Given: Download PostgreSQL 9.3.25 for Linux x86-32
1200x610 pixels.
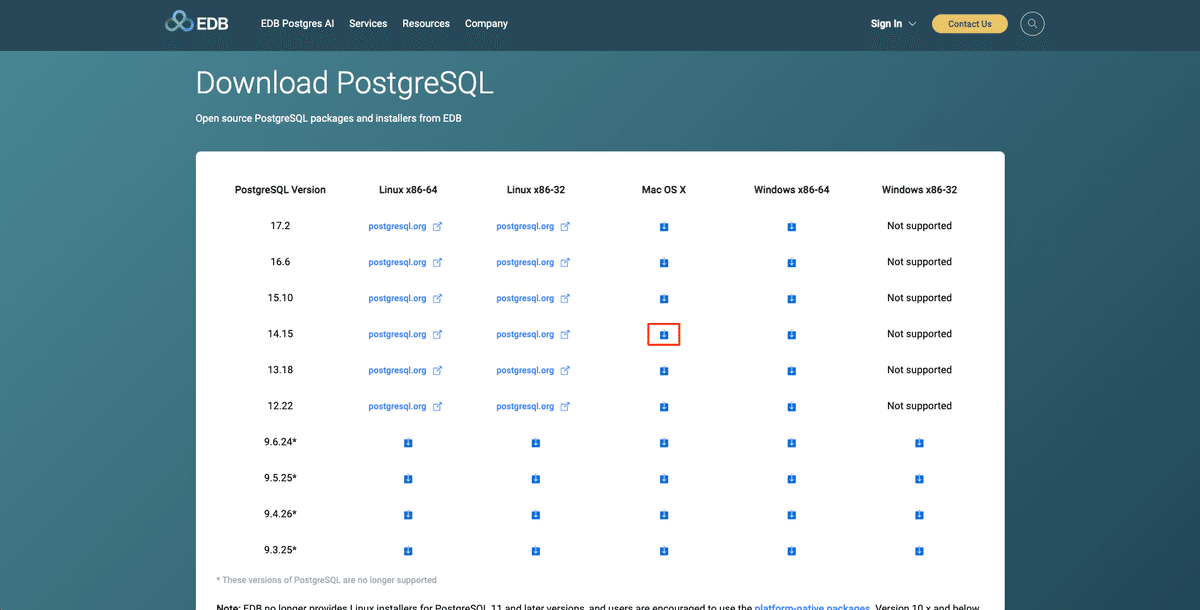Looking at the screenshot, I should coord(536,551).
